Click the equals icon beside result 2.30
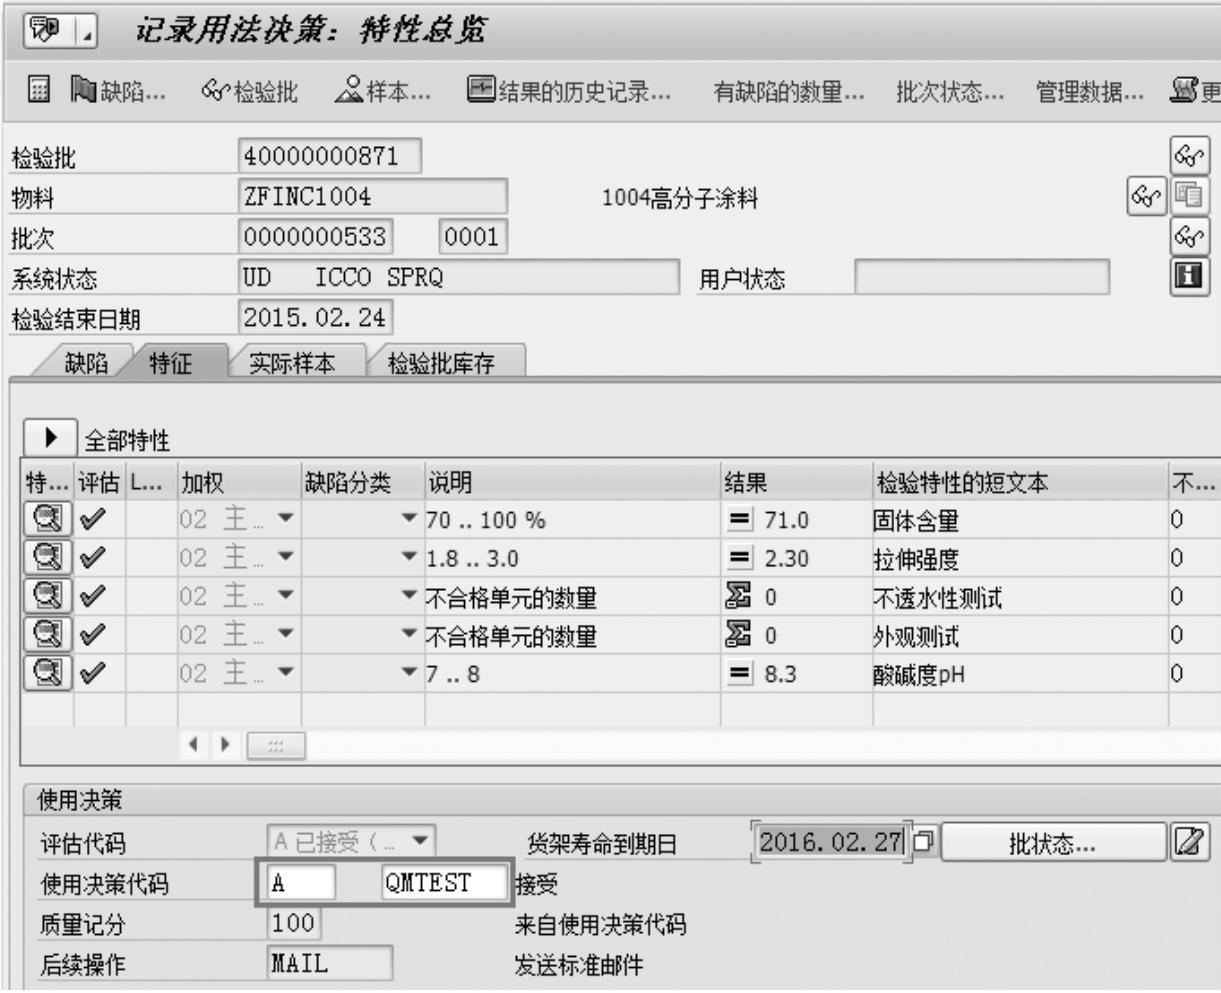Screen dimensions: 1221x993 point(740,560)
